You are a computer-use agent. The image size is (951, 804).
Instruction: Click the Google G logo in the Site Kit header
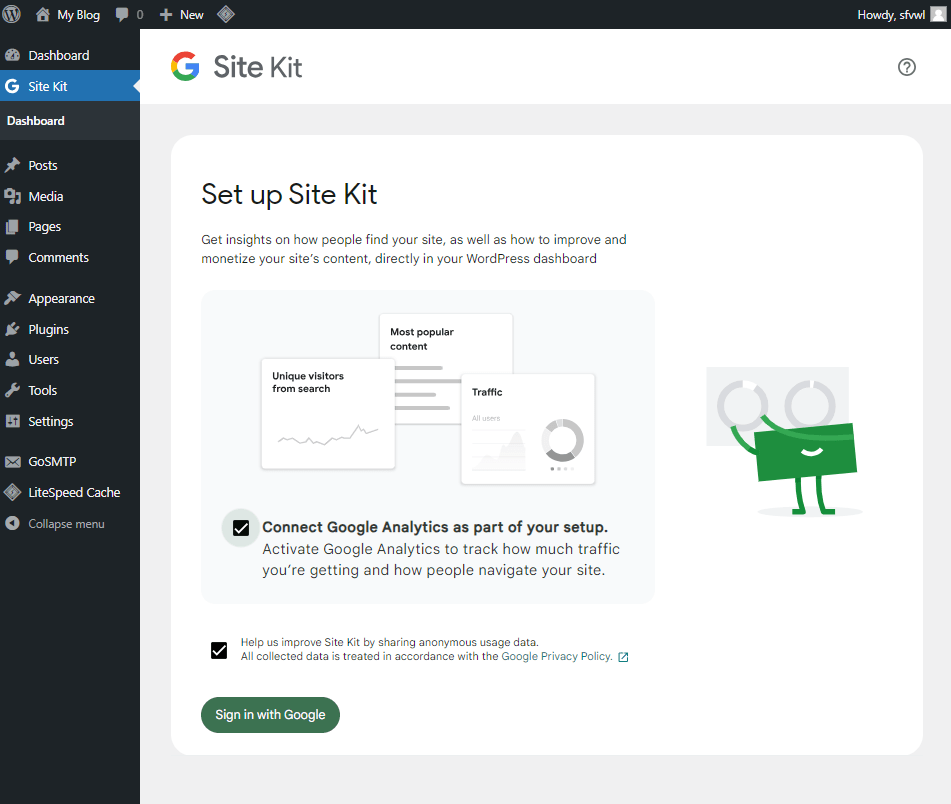(185, 66)
